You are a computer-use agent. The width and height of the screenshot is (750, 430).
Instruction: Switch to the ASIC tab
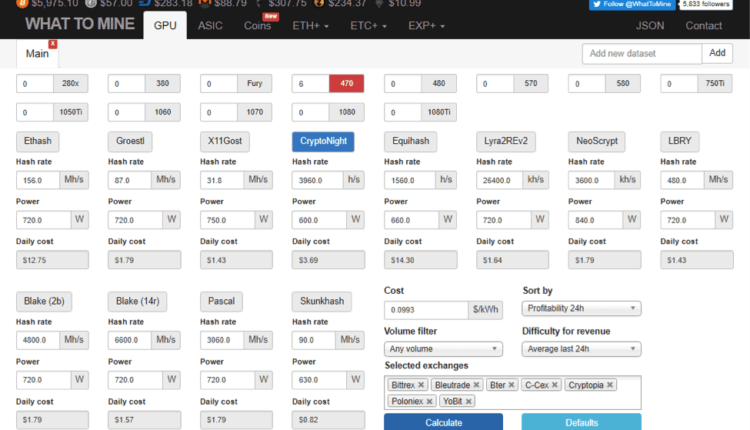210,25
